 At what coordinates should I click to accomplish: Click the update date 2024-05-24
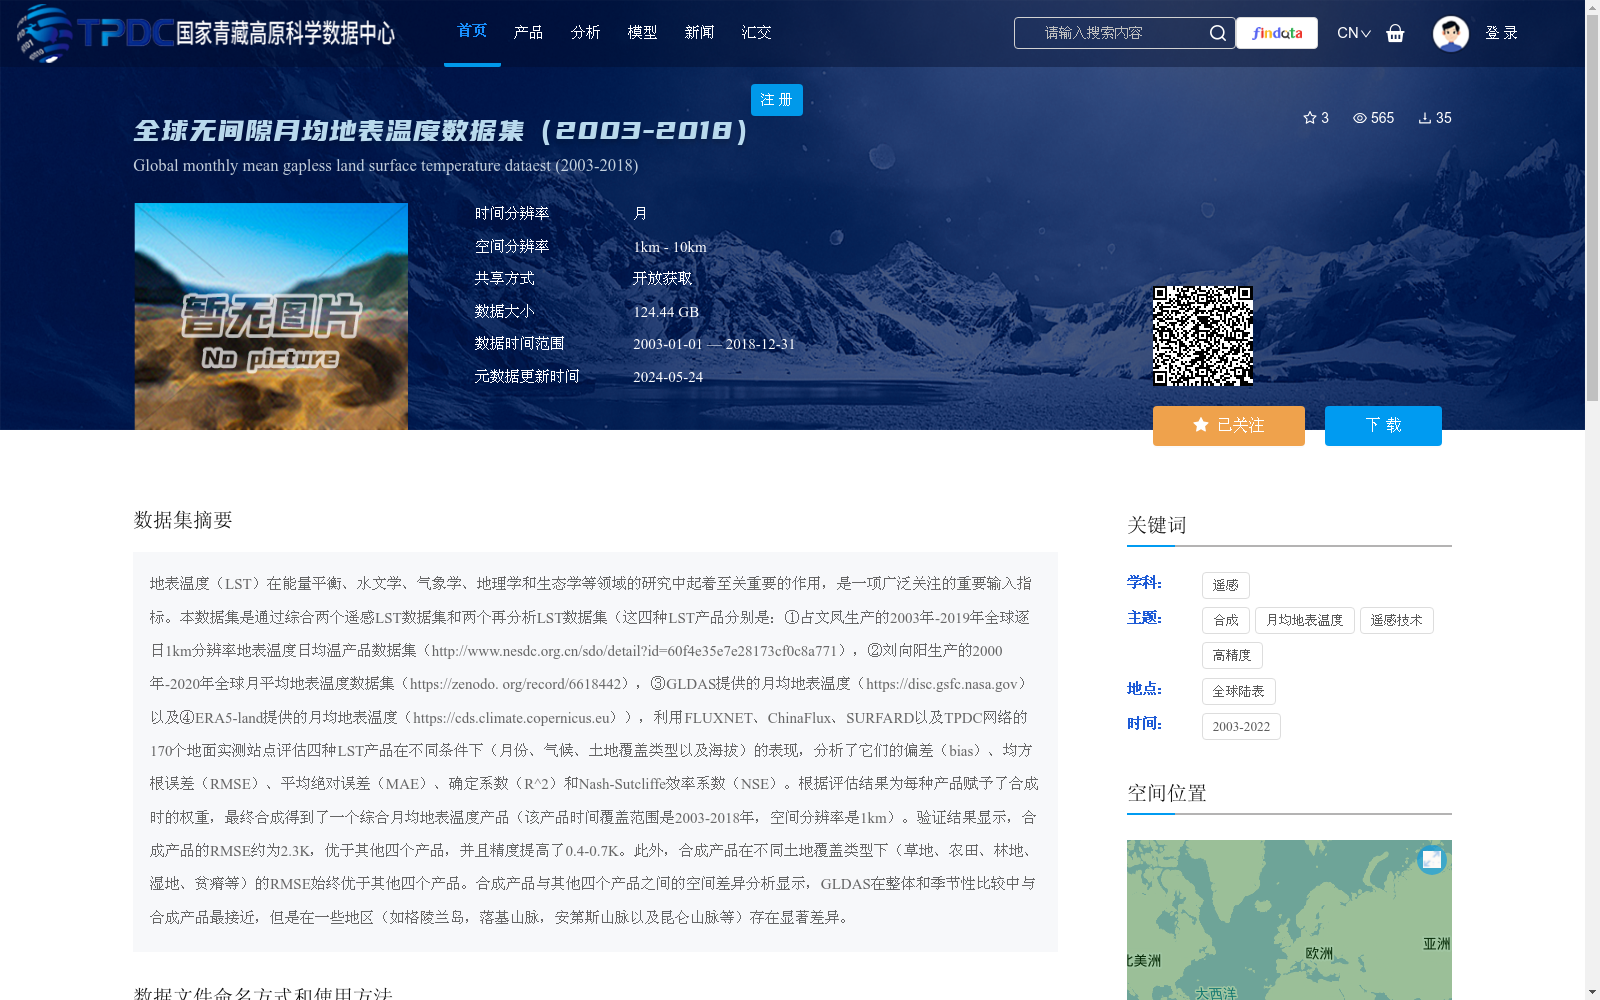point(668,377)
